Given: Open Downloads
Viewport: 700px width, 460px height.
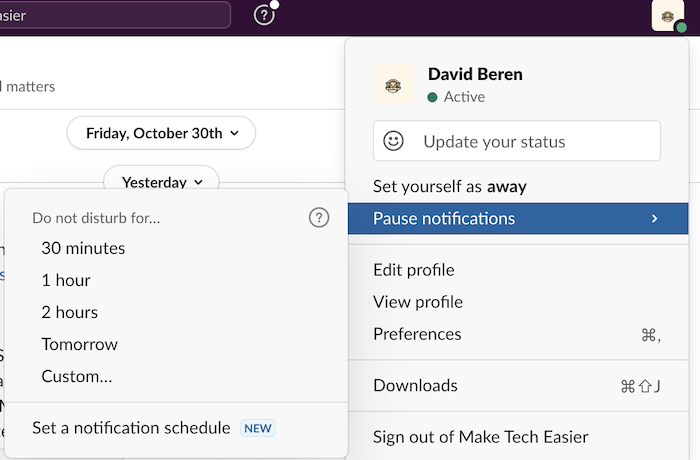Looking at the screenshot, I should click(518, 385).
